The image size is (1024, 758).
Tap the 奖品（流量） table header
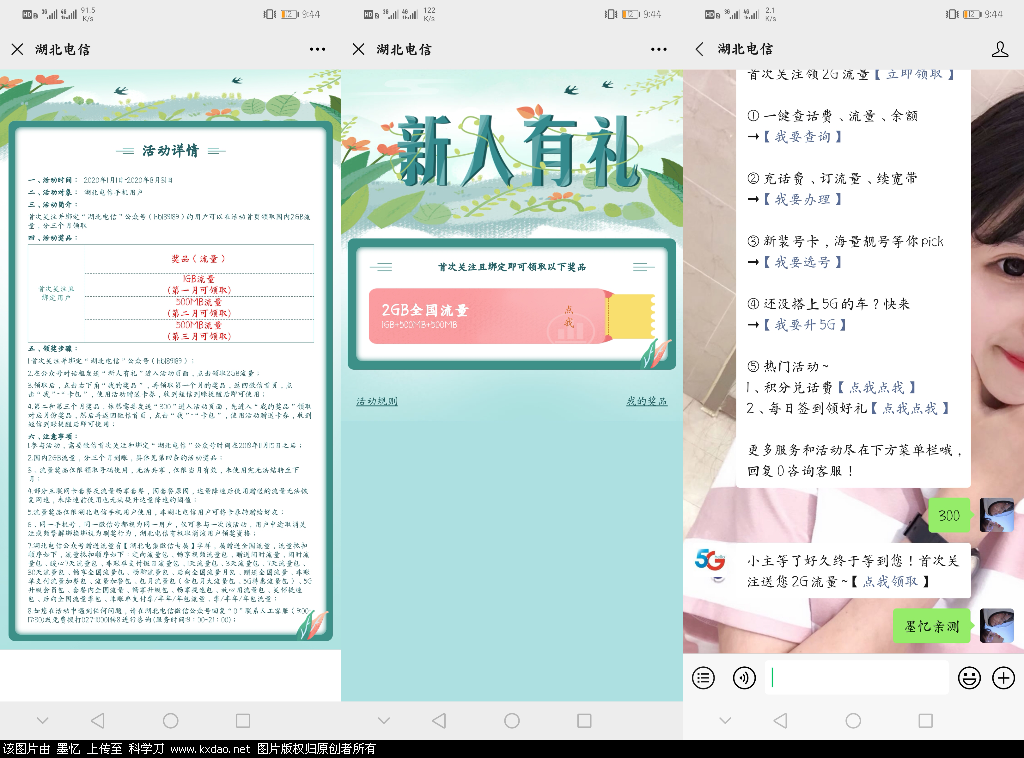point(199,259)
